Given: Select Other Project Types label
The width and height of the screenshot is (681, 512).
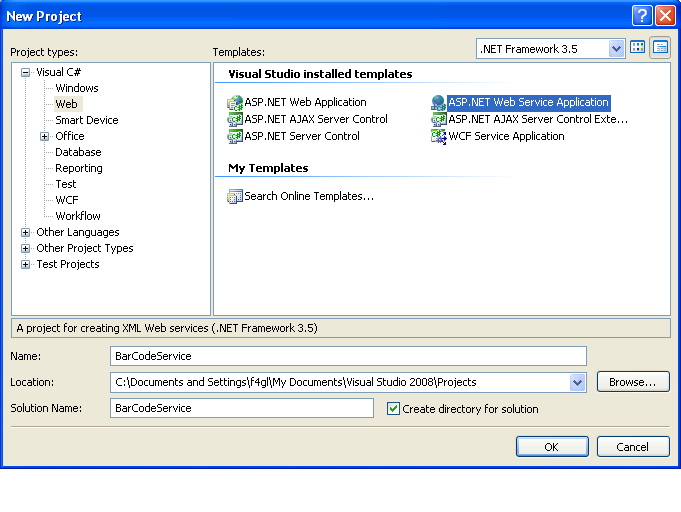Looking at the screenshot, I should [85, 248].
